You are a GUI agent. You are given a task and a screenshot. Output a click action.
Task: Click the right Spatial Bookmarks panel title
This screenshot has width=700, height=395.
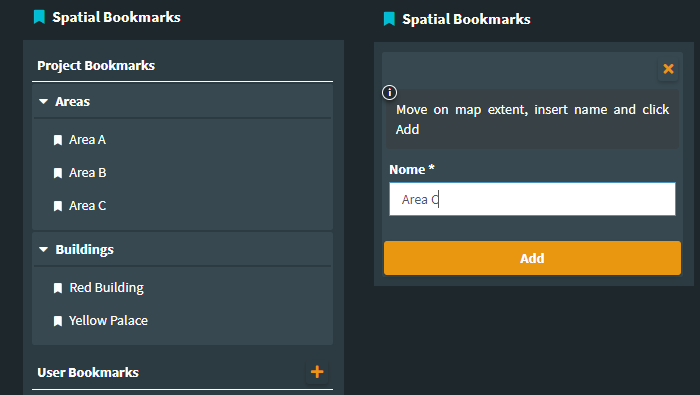[467, 19]
